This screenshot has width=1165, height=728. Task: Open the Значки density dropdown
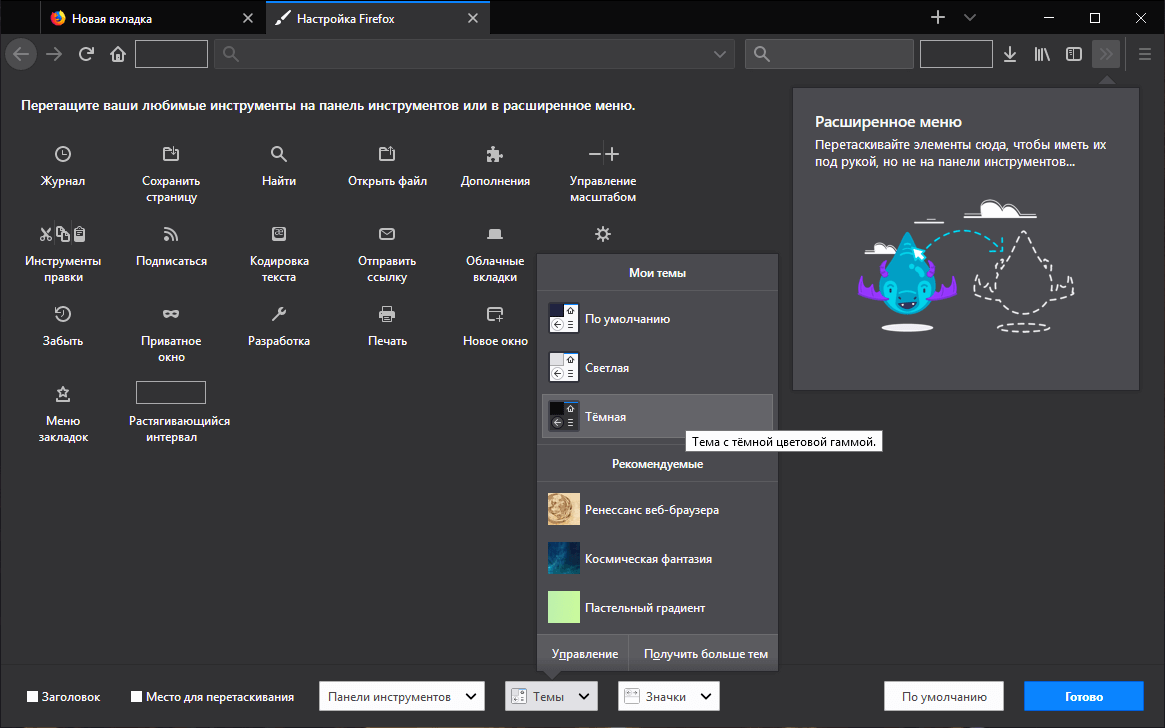pyautogui.click(x=668, y=696)
